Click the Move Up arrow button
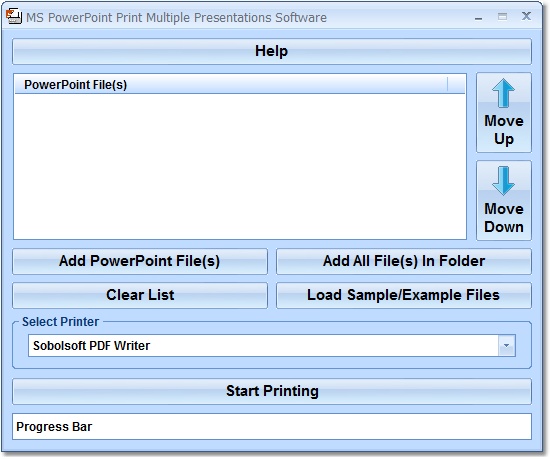Screen dimensions: 550x459 point(504,113)
